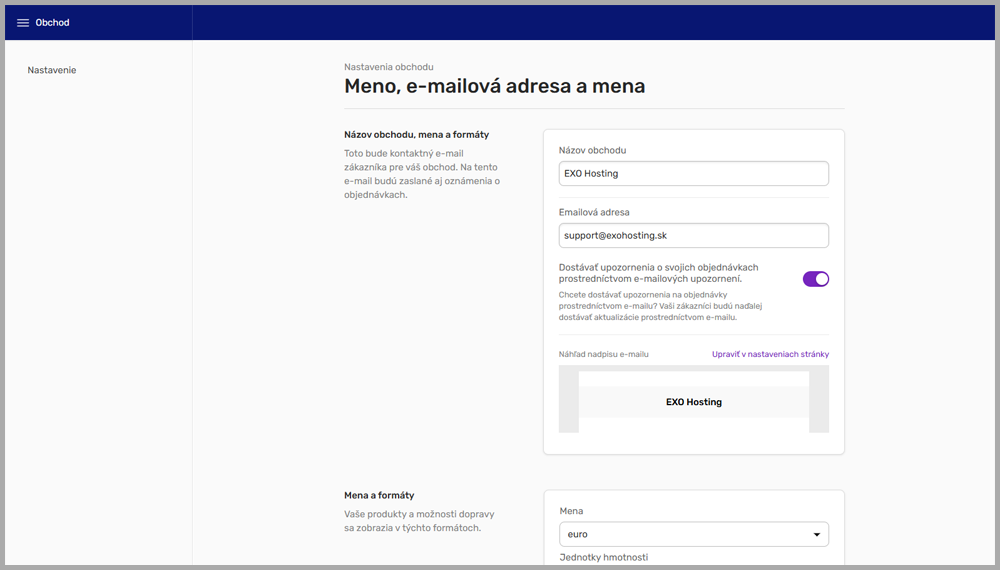Disable e-mail order notifications toggle
Viewport: 1000px width, 570px height.
pos(815,279)
